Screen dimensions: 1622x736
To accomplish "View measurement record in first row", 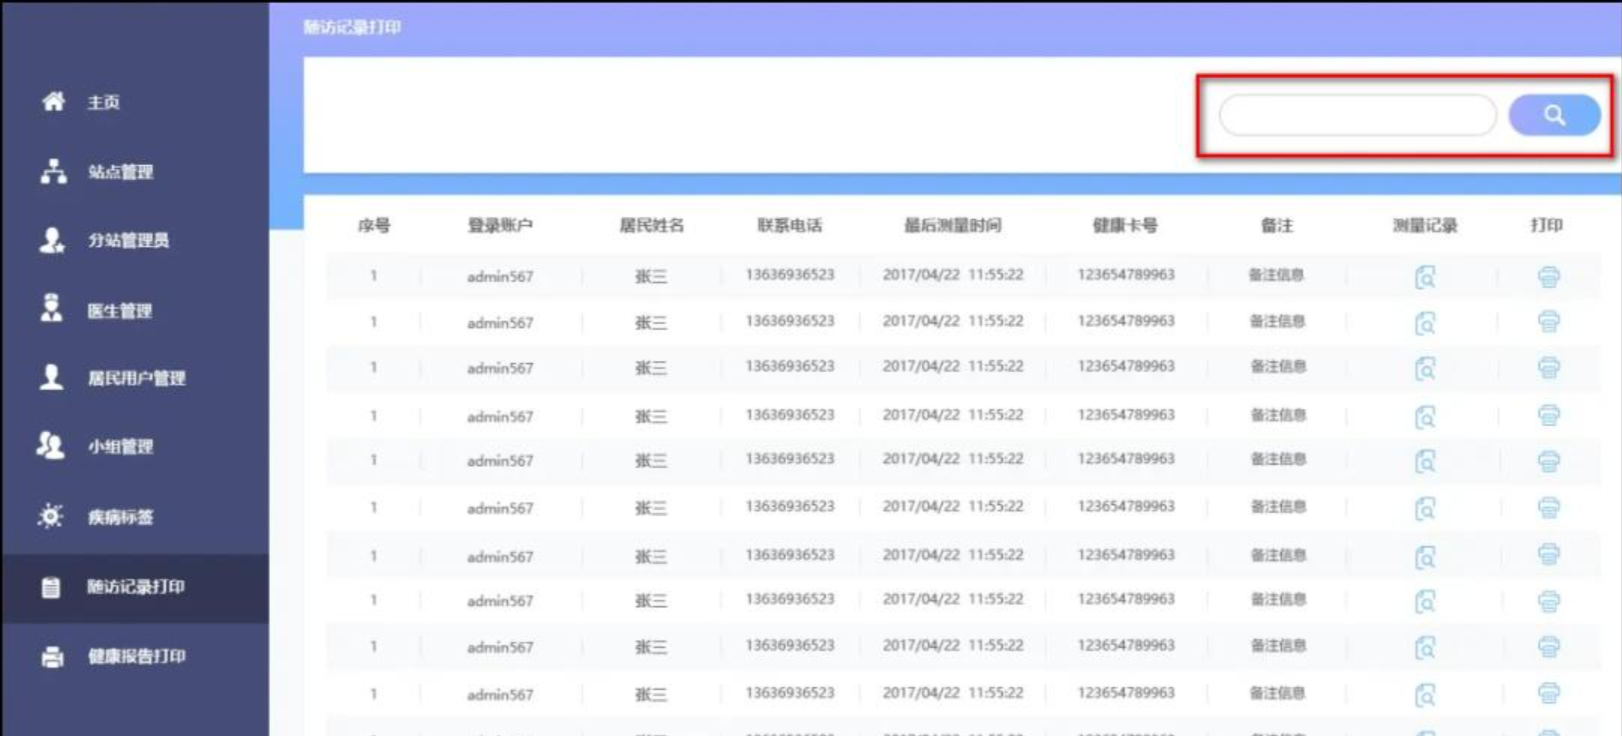I will tap(1425, 277).
